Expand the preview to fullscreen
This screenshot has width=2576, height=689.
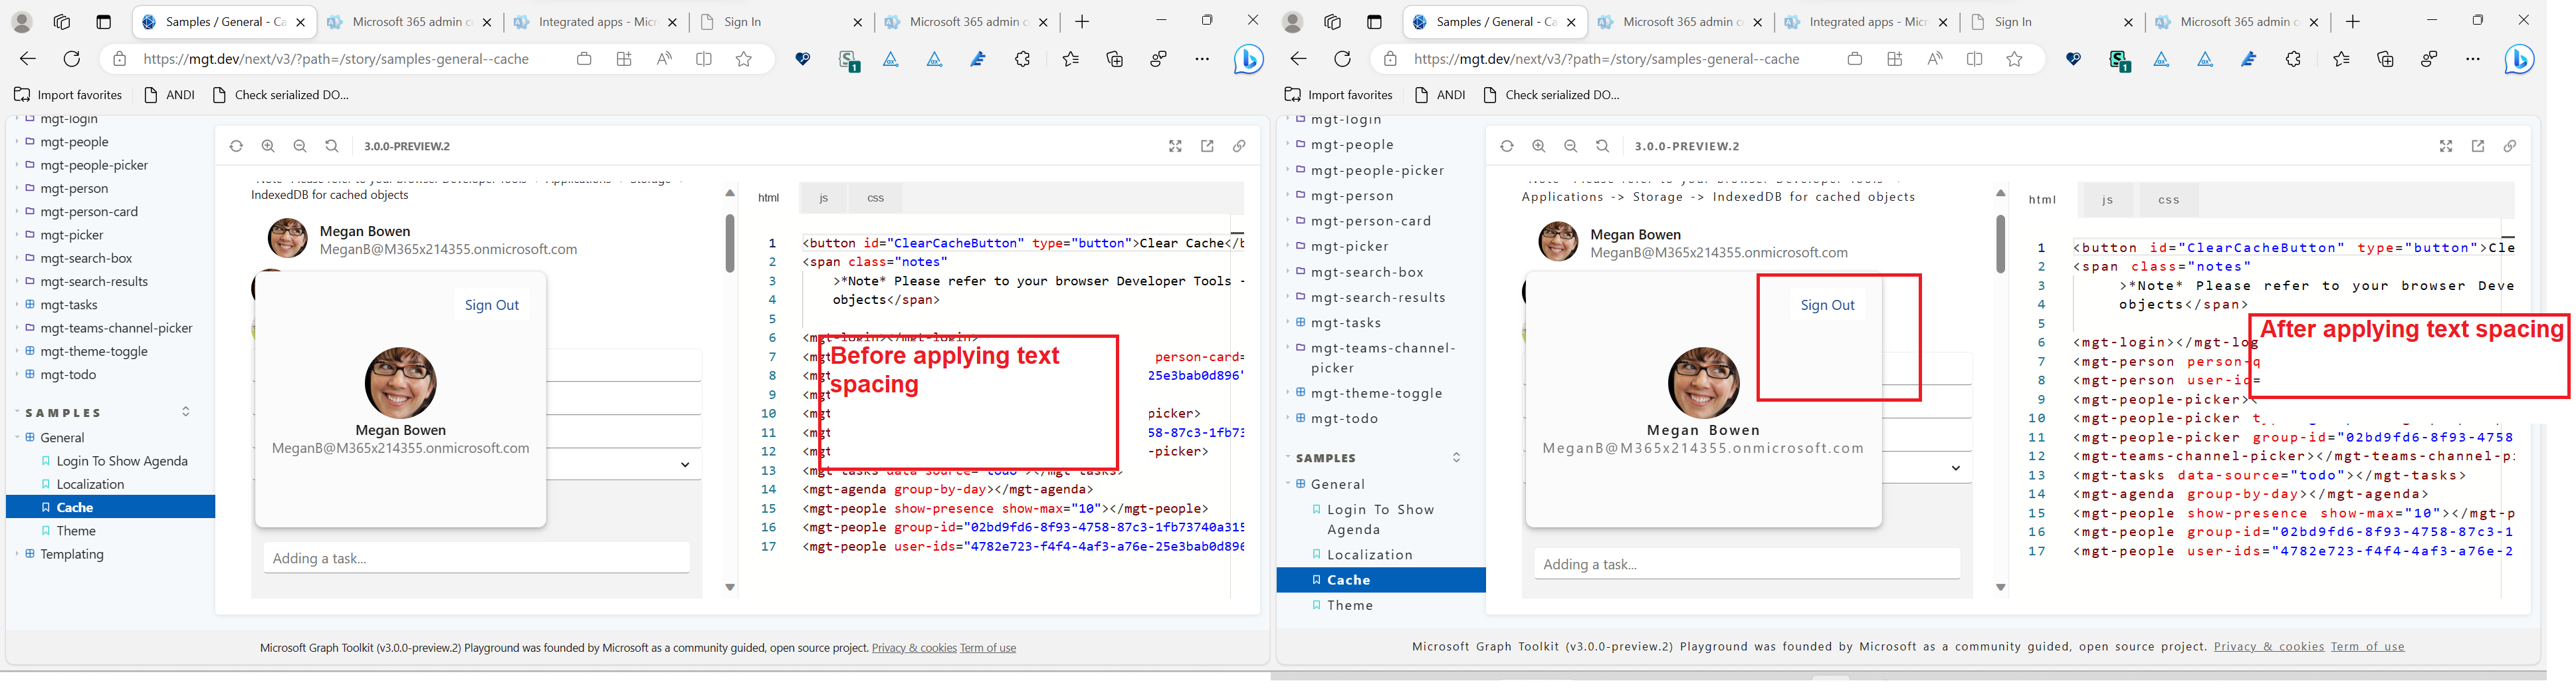(1174, 145)
